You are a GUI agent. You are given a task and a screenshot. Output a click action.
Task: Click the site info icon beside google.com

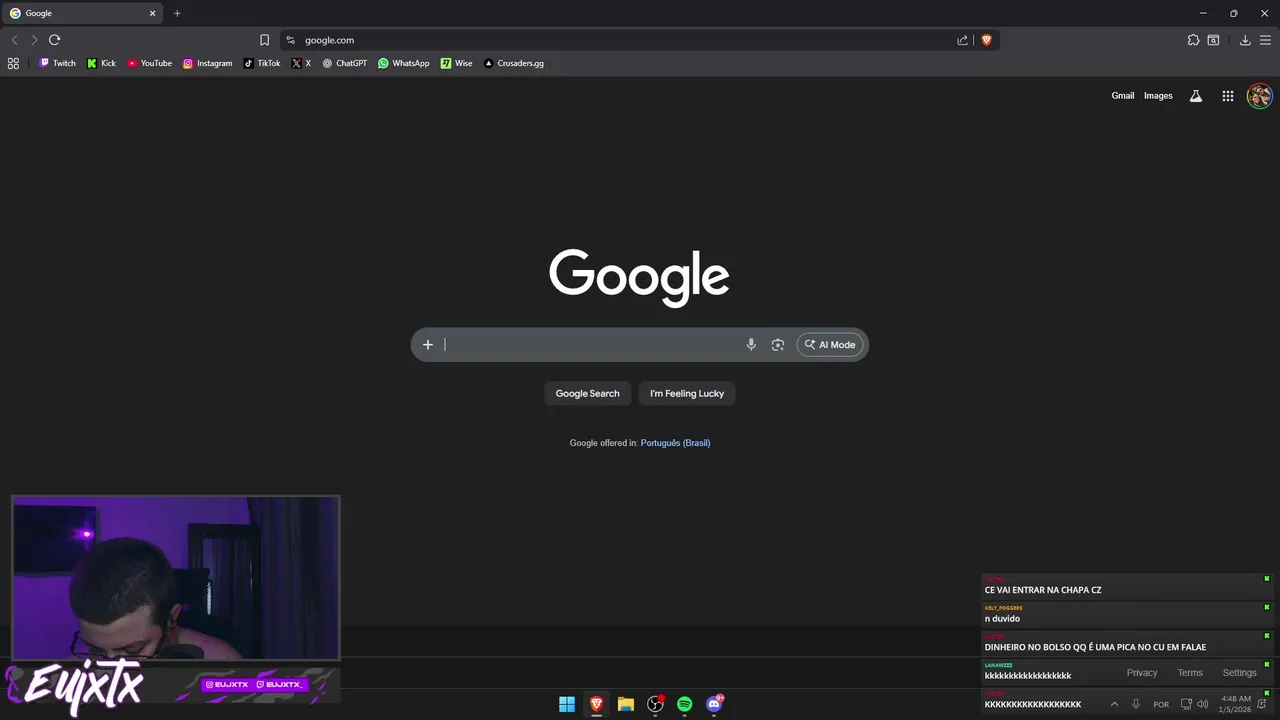coord(290,40)
